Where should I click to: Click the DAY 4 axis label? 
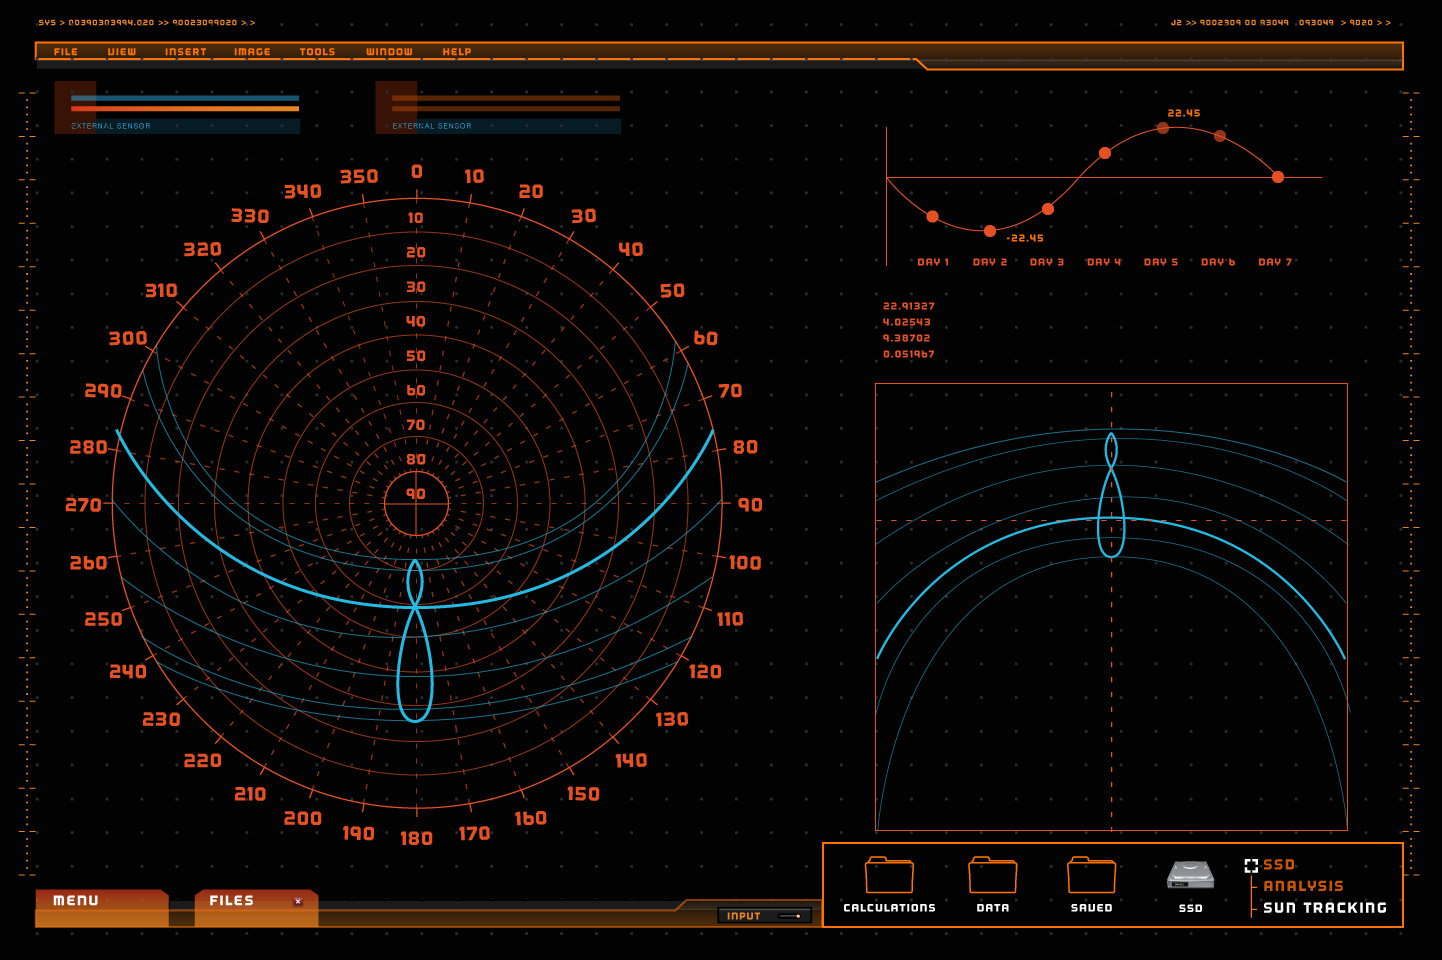click(1104, 262)
